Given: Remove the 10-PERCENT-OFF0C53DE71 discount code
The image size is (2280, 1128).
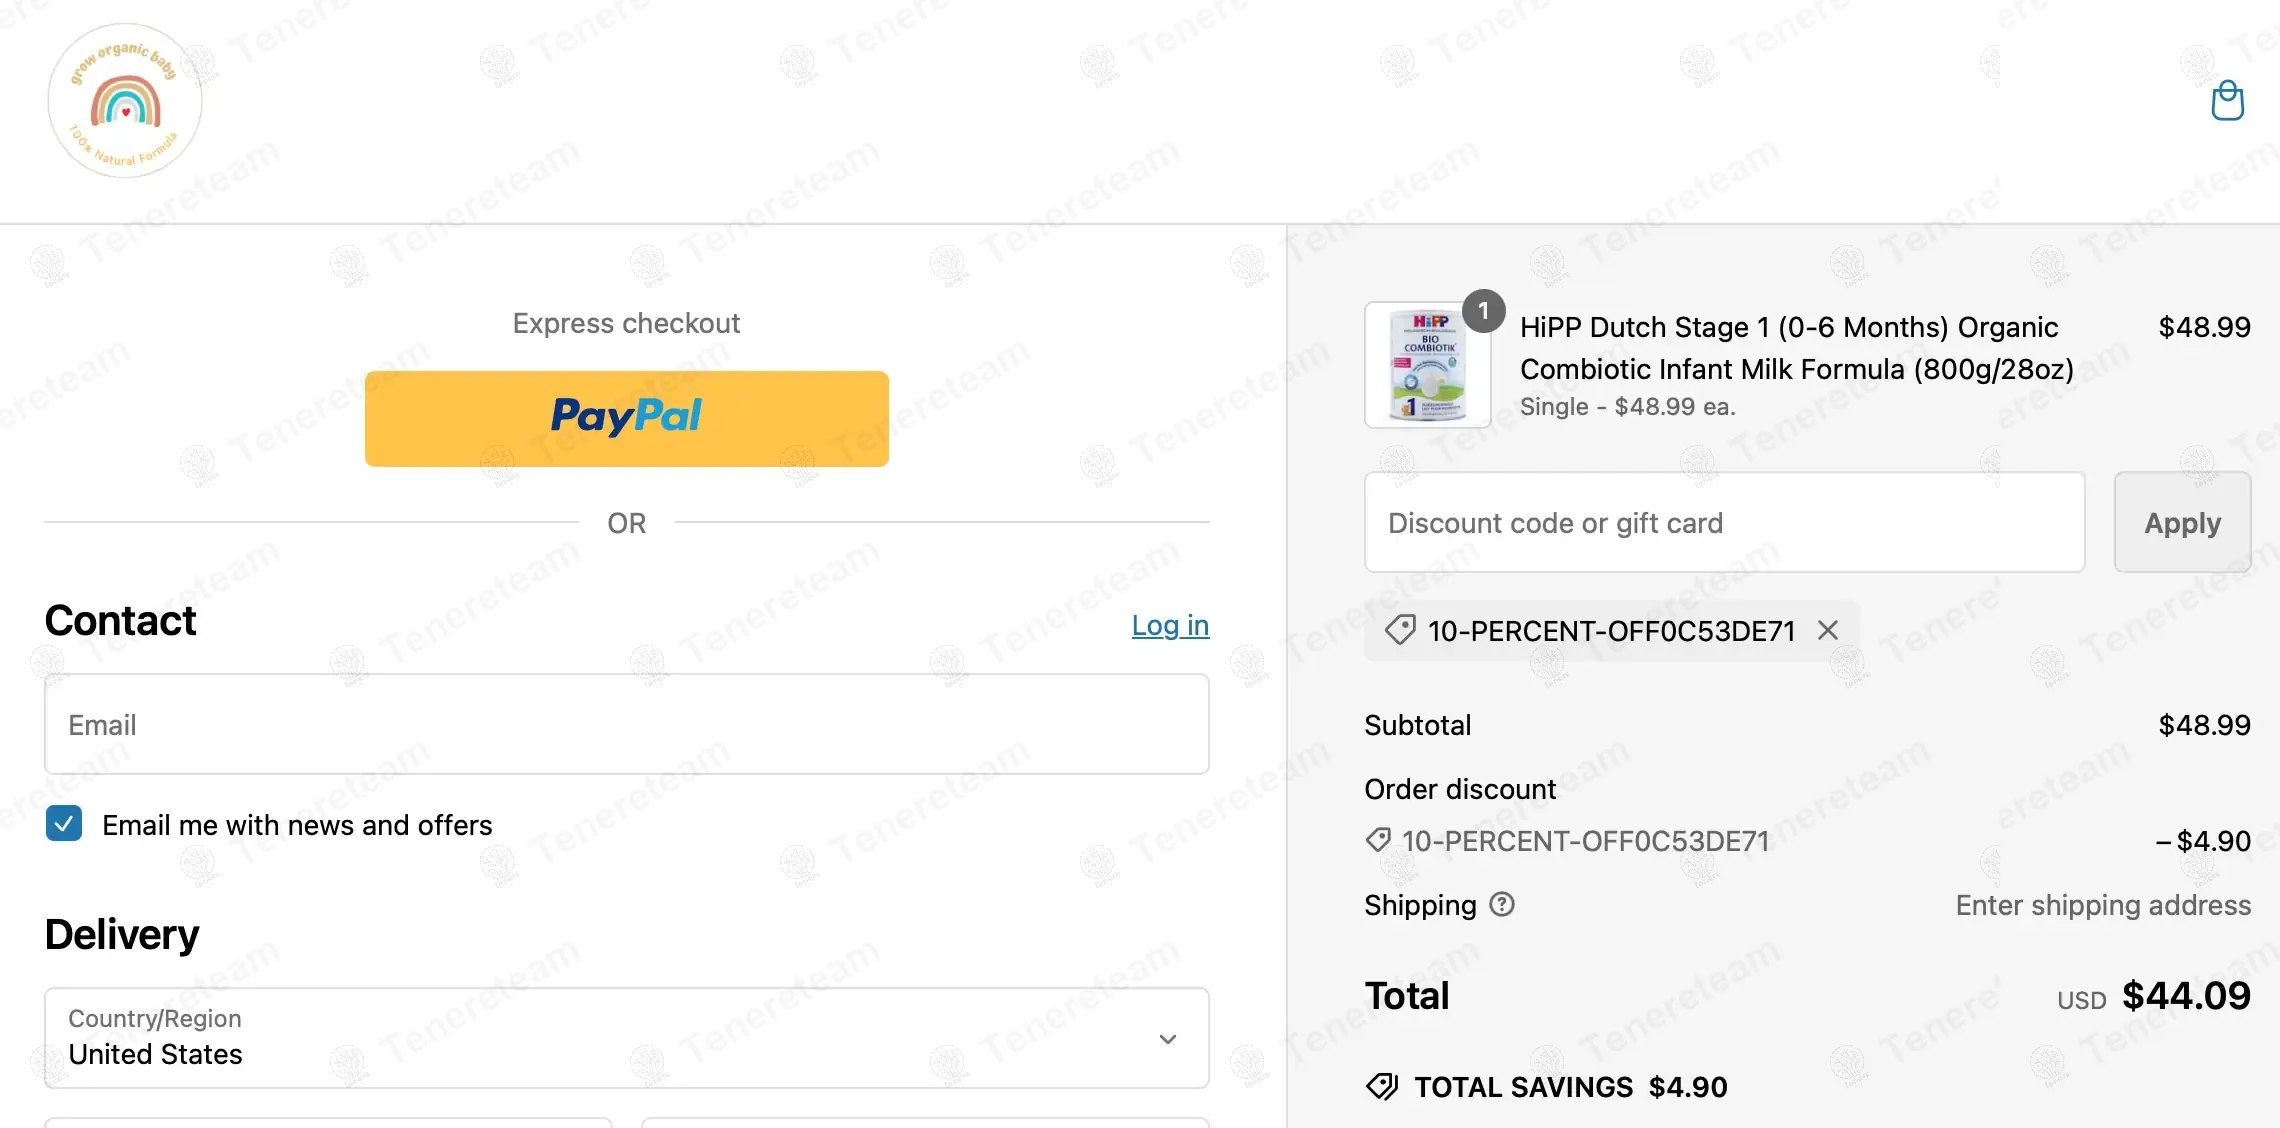Looking at the screenshot, I should [x=1828, y=630].
